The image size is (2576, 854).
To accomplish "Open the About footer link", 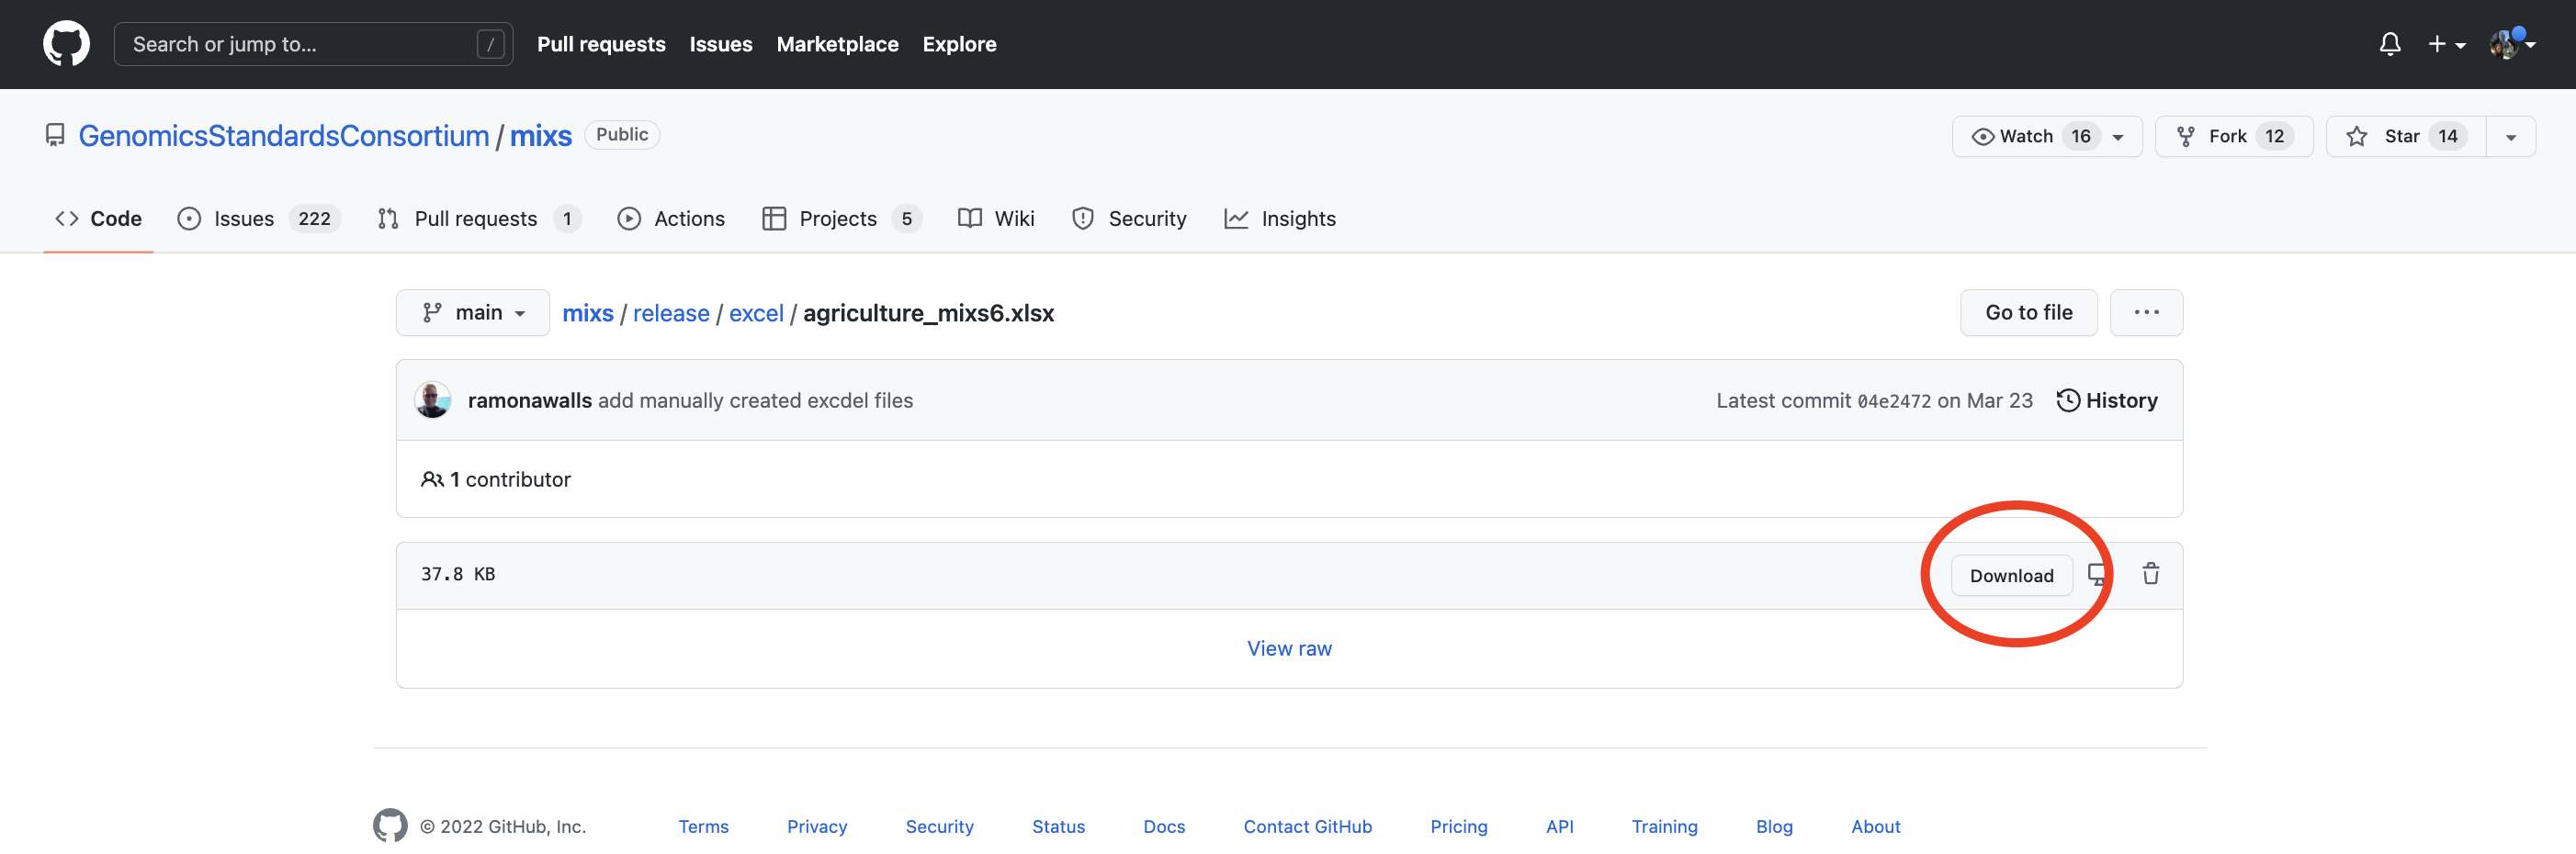I will click(x=1875, y=827).
